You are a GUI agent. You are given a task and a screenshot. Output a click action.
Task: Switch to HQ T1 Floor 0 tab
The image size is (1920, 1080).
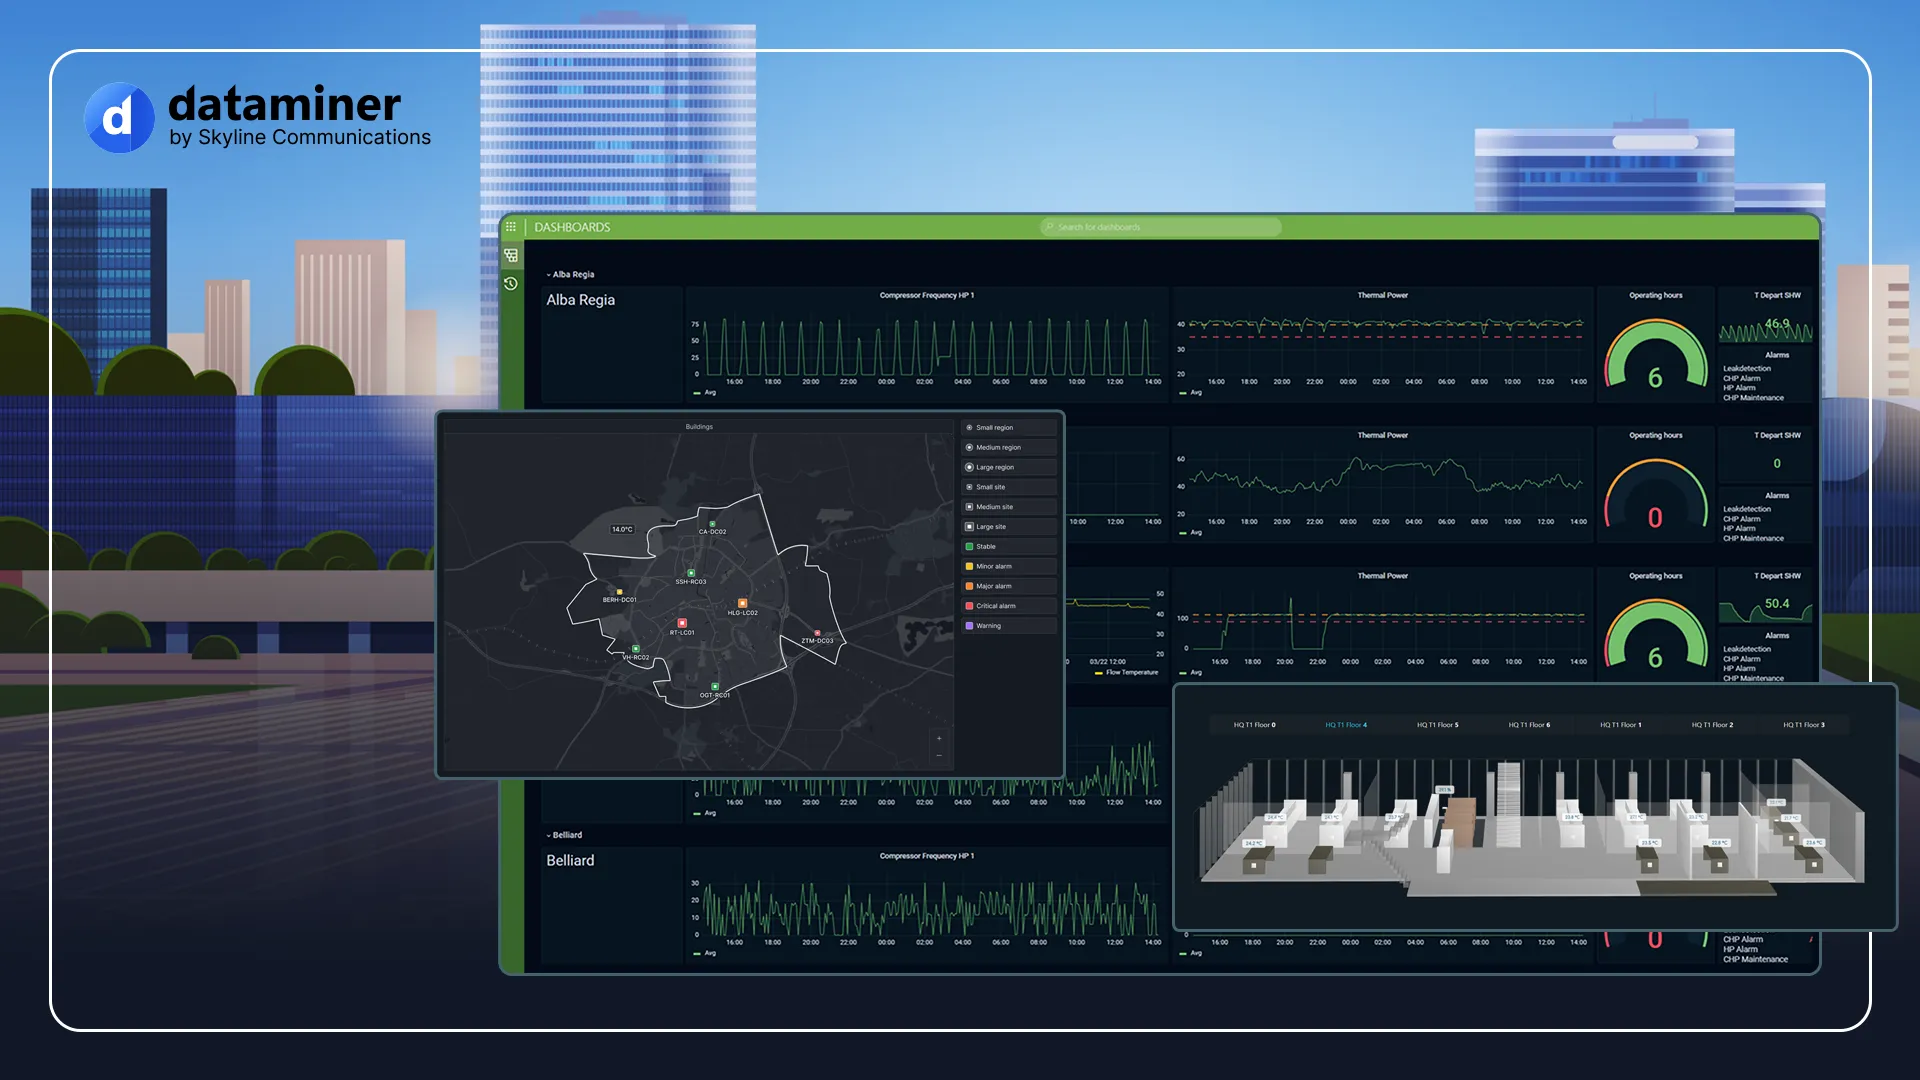click(1254, 725)
